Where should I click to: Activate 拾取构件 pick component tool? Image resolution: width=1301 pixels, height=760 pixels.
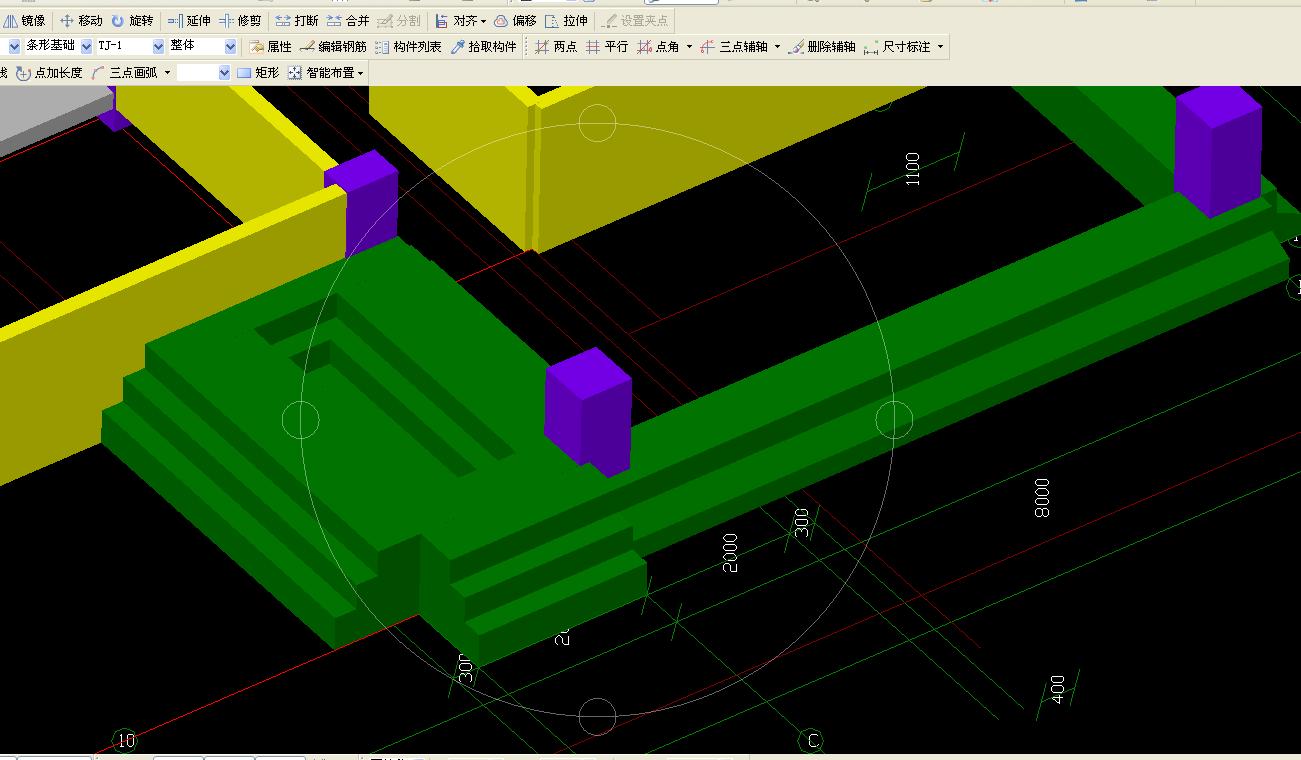pyautogui.click(x=484, y=46)
